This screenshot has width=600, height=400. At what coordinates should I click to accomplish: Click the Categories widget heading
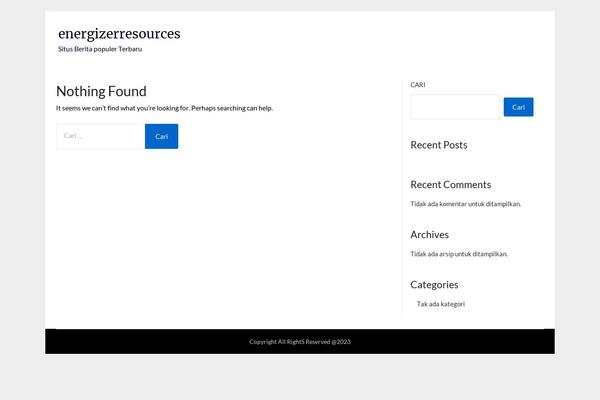click(x=434, y=285)
